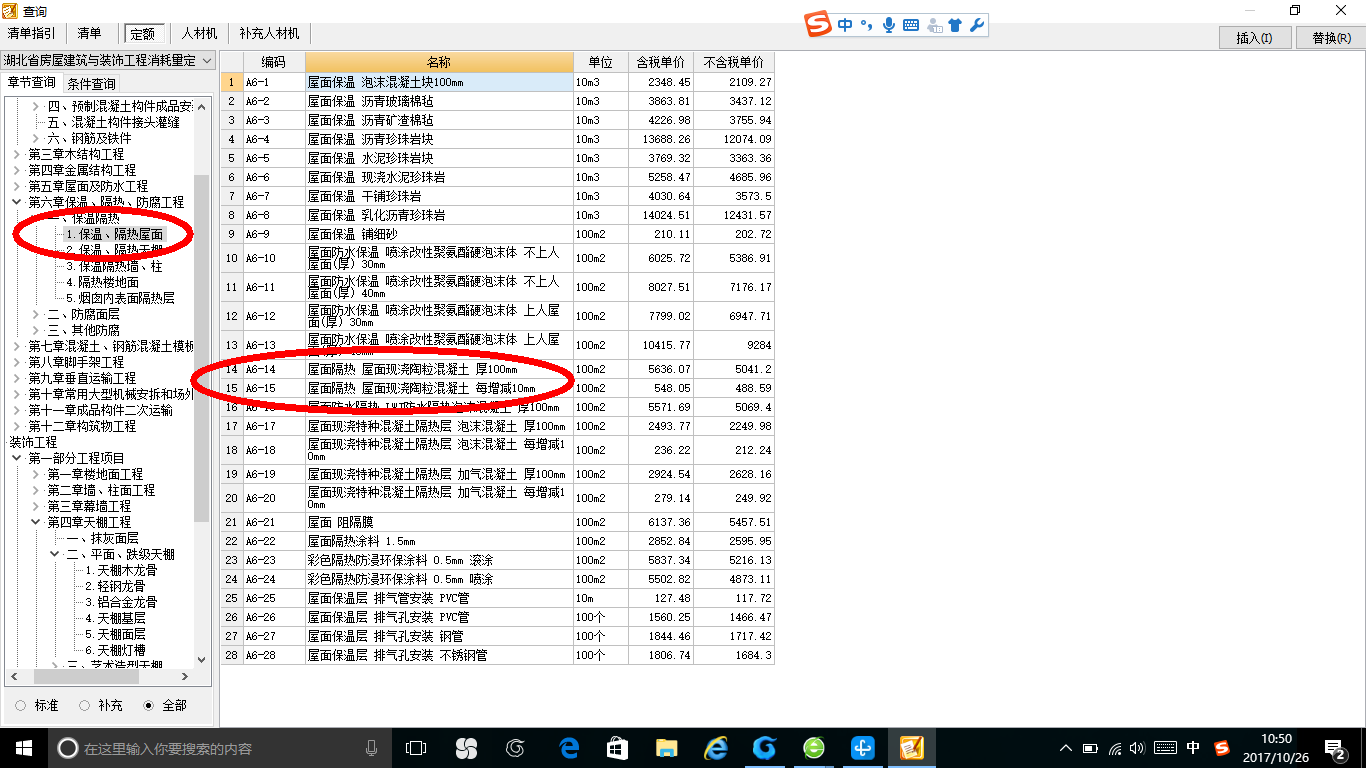Switch to 定额 tab
Screen dimensions: 1366x768
[x=144, y=34]
